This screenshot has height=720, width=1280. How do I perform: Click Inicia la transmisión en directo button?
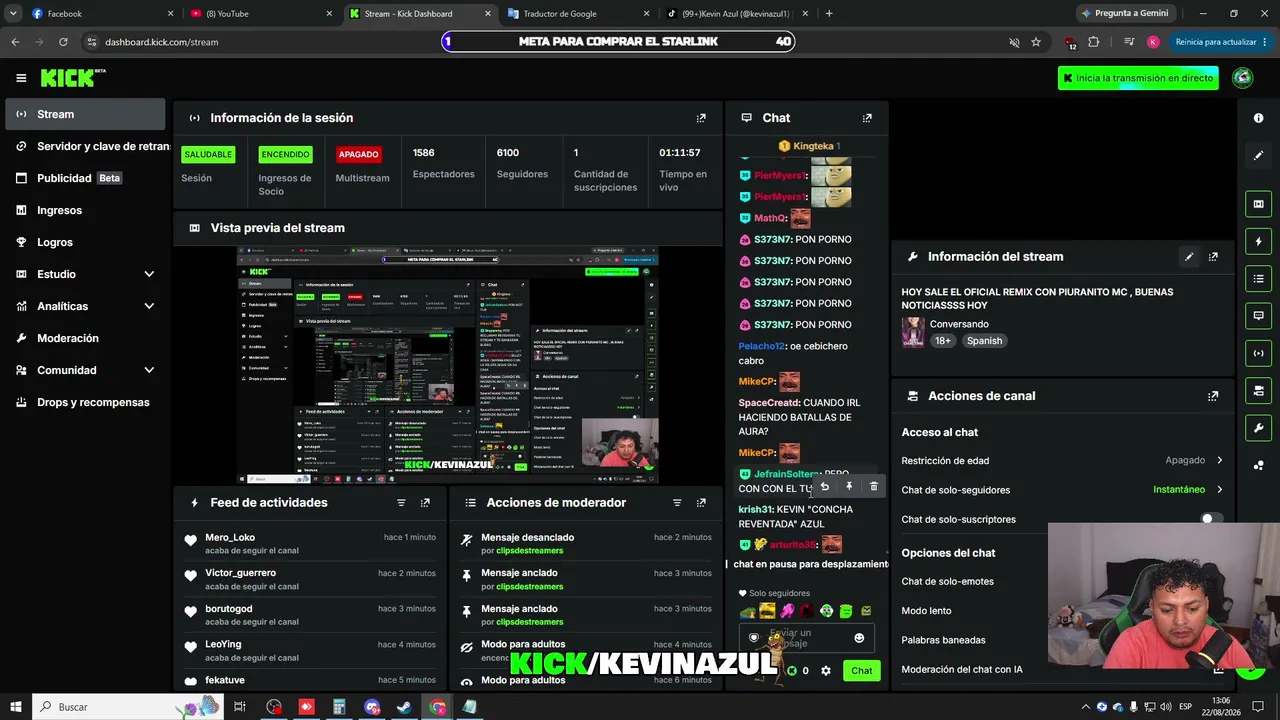(x=1138, y=78)
